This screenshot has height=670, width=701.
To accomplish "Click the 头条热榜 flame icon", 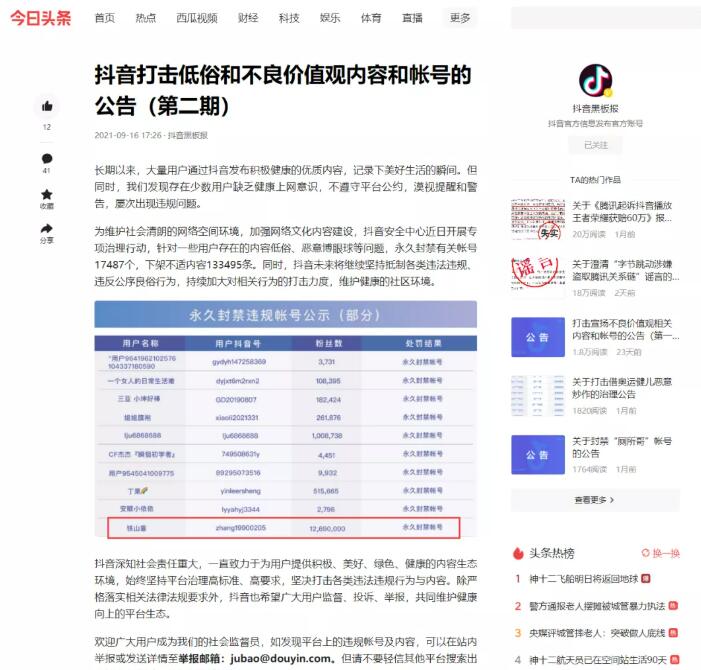I will click(518, 553).
